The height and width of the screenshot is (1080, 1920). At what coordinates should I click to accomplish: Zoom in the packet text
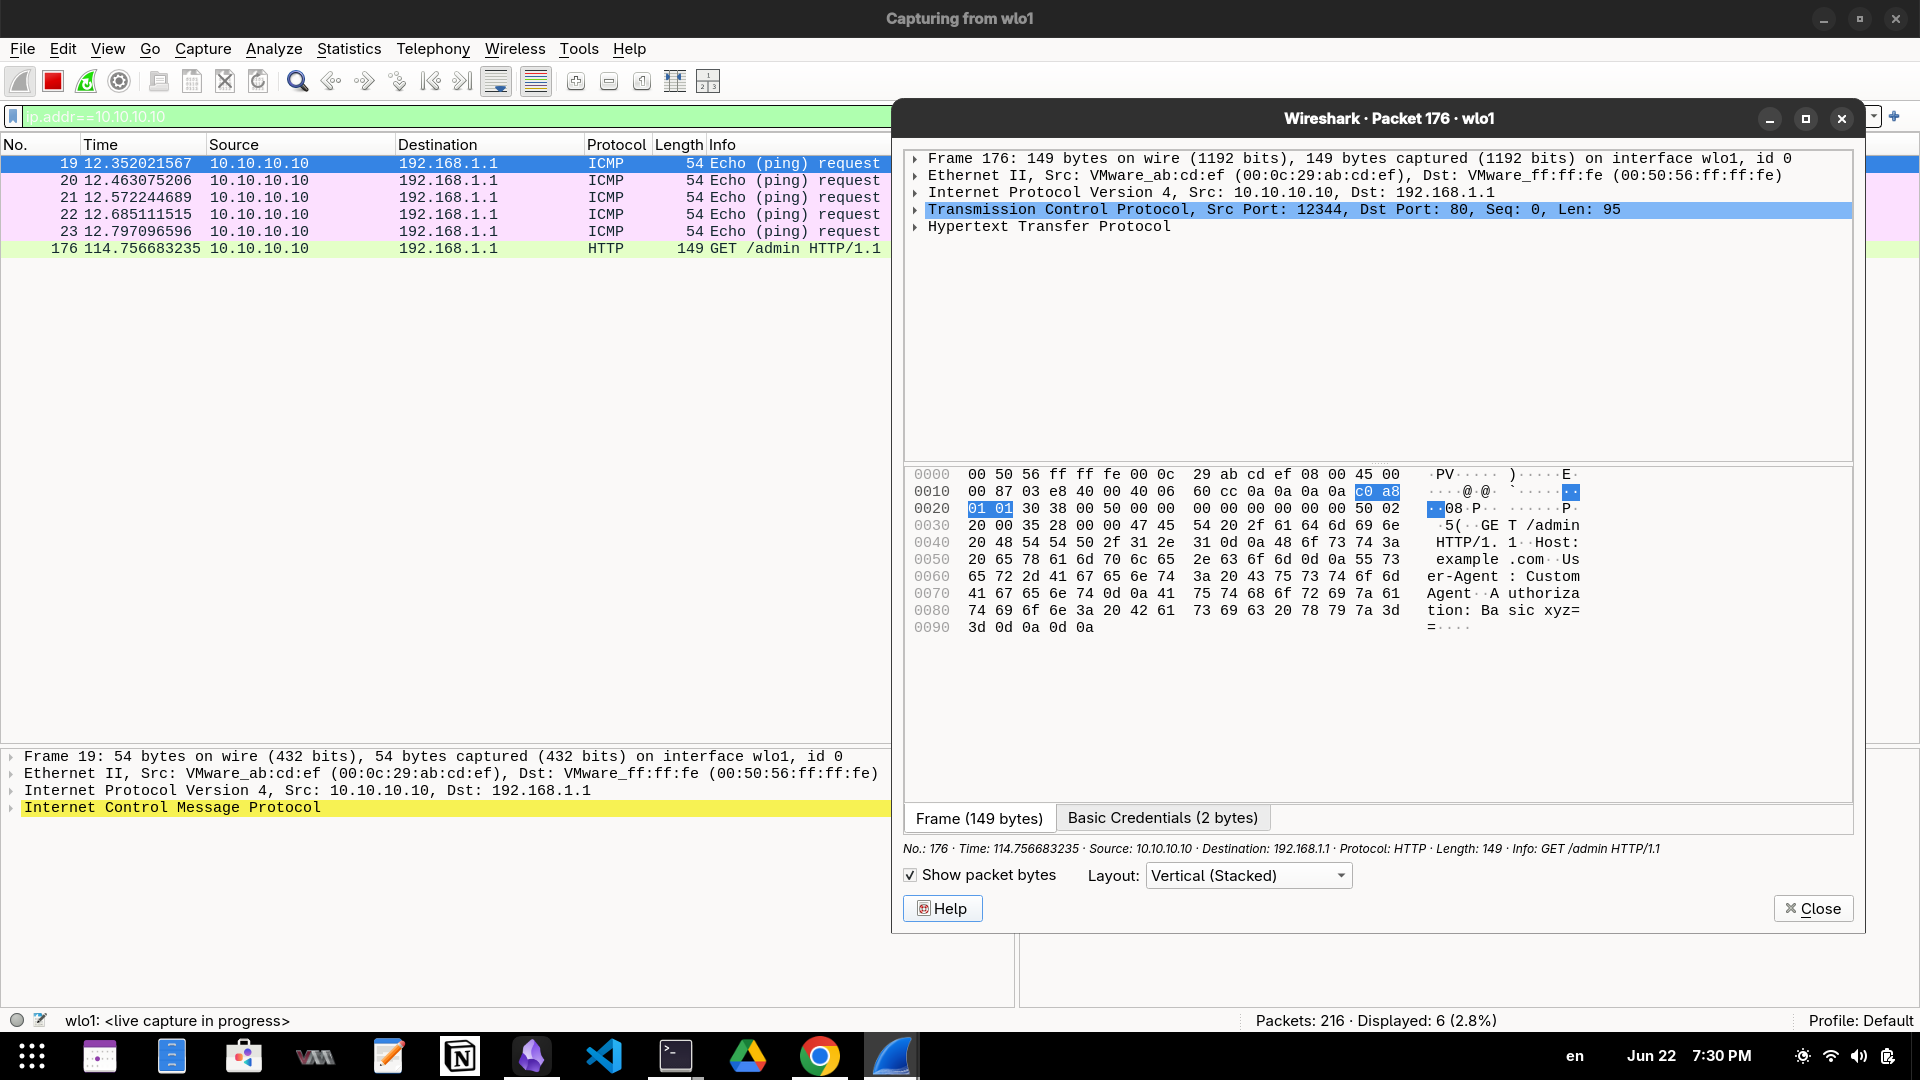coord(576,82)
